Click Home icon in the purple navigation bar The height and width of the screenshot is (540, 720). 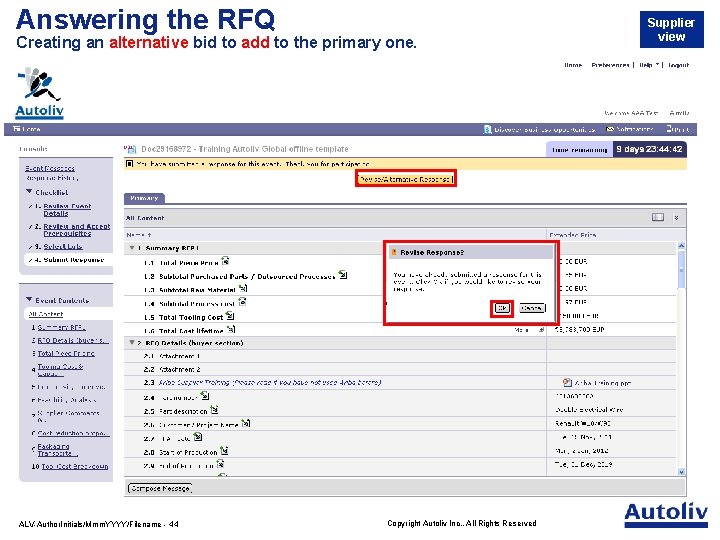[x=17, y=129]
